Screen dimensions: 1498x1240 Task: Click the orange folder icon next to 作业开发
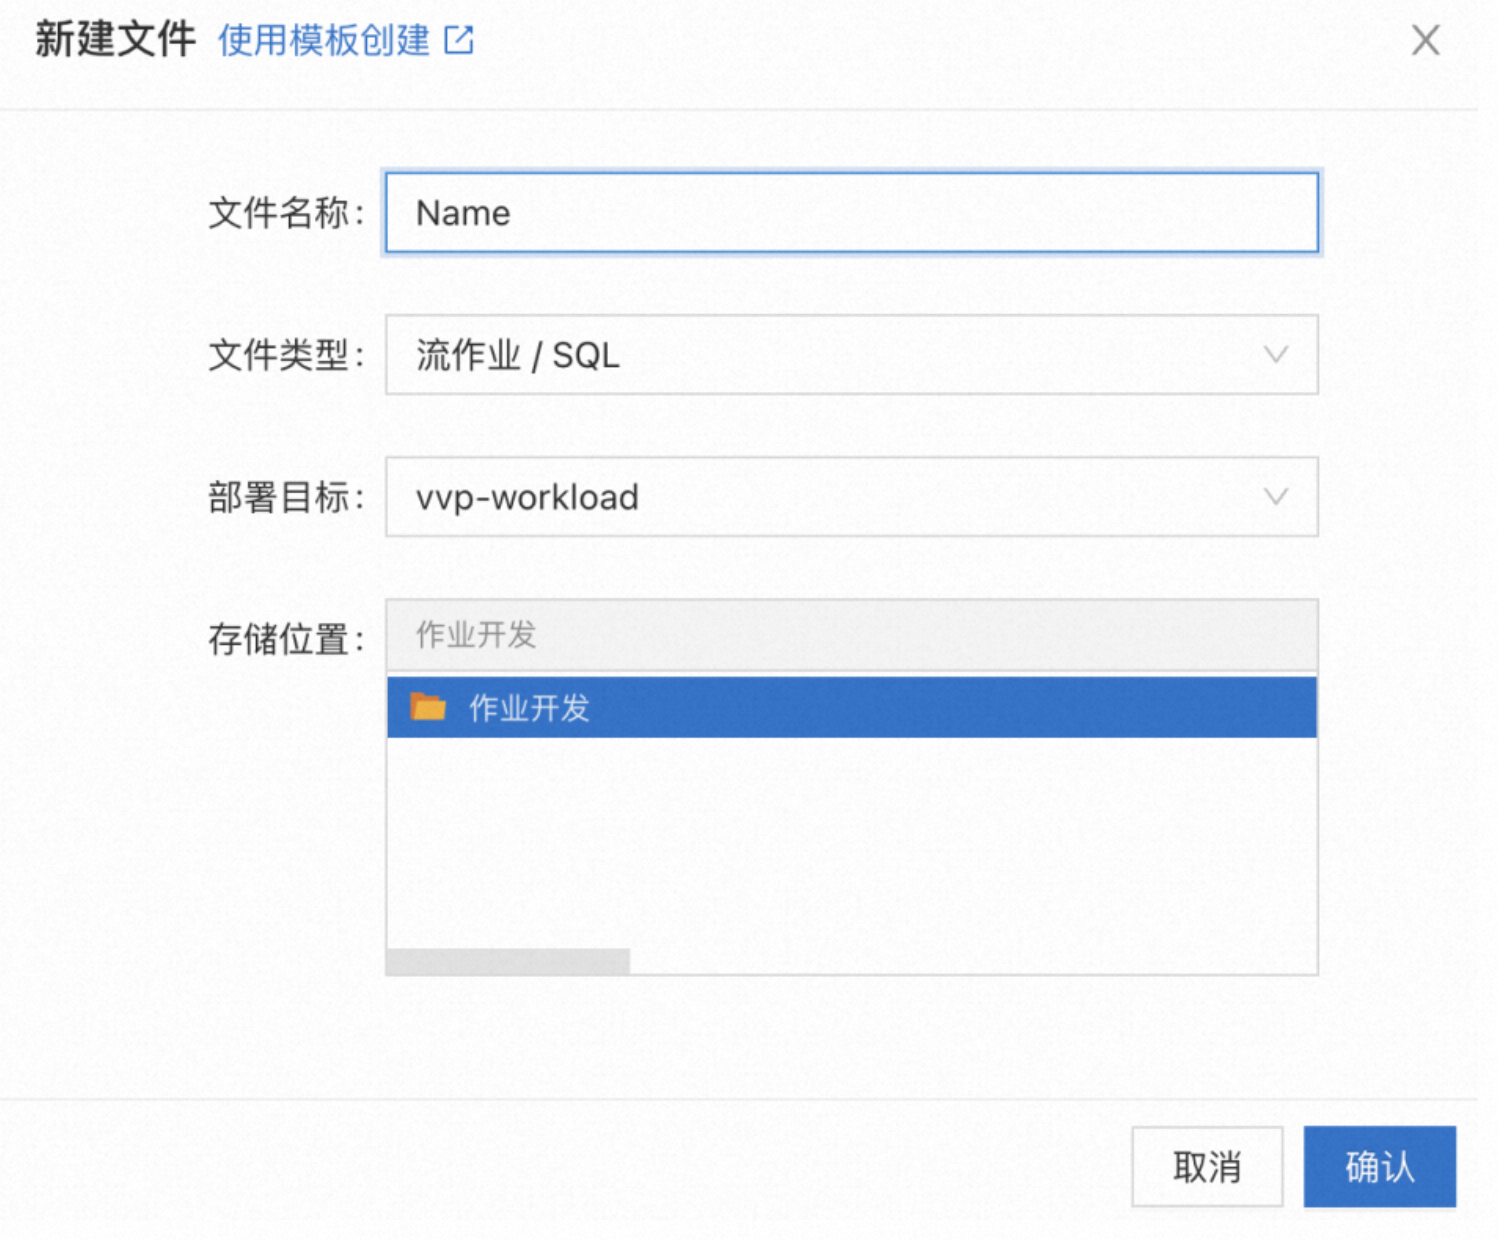tap(428, 707)
